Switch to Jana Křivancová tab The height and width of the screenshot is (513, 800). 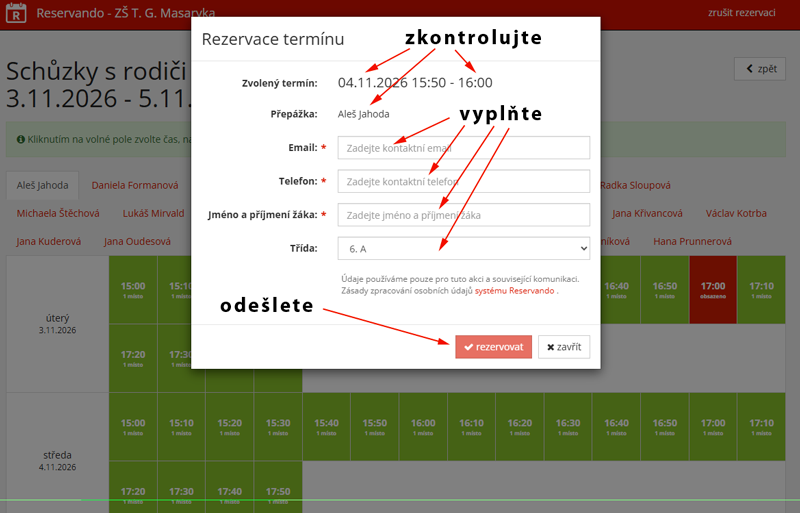point(647,213)
